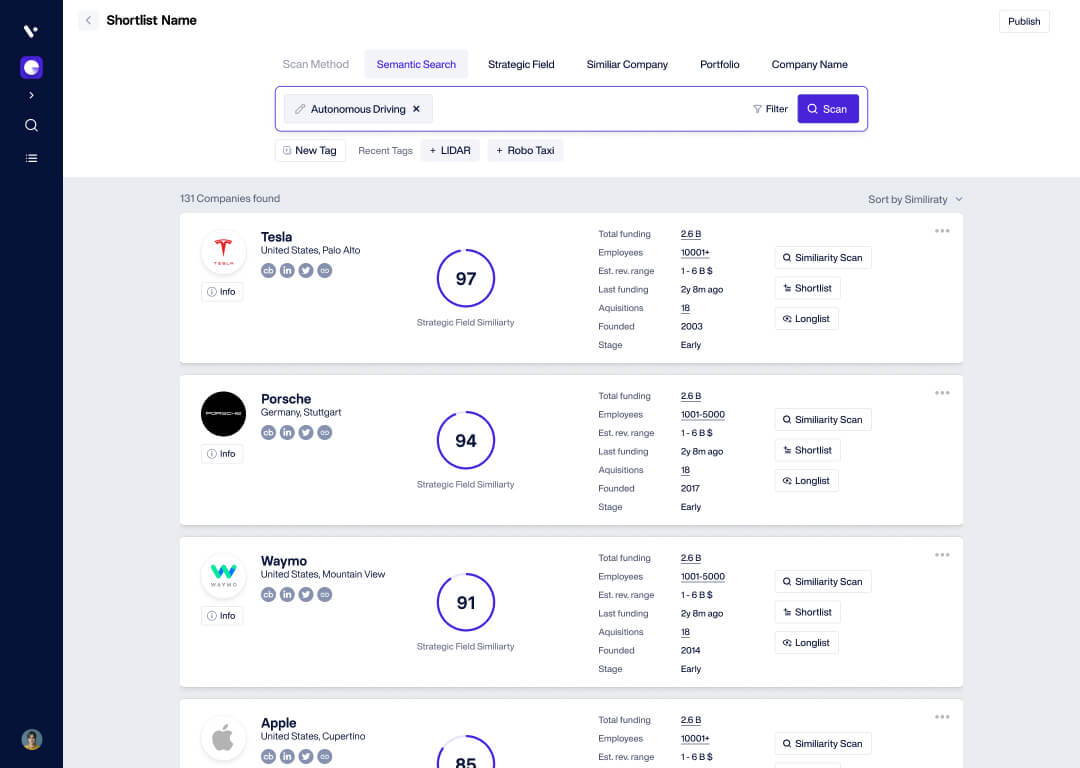This screenshot has height=768, width=1080.
Task: Open Porsche's LinkedIn icon
Action: tap(287, 433)
